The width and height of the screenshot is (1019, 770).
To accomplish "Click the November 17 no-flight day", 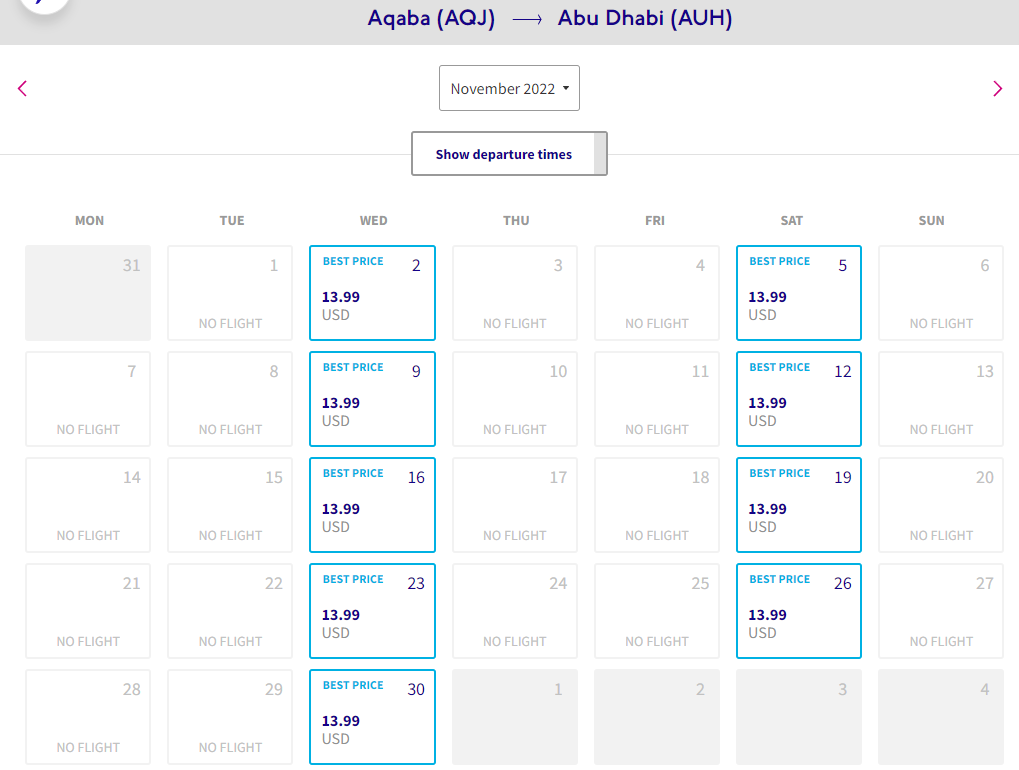I will tap(515, 504).
